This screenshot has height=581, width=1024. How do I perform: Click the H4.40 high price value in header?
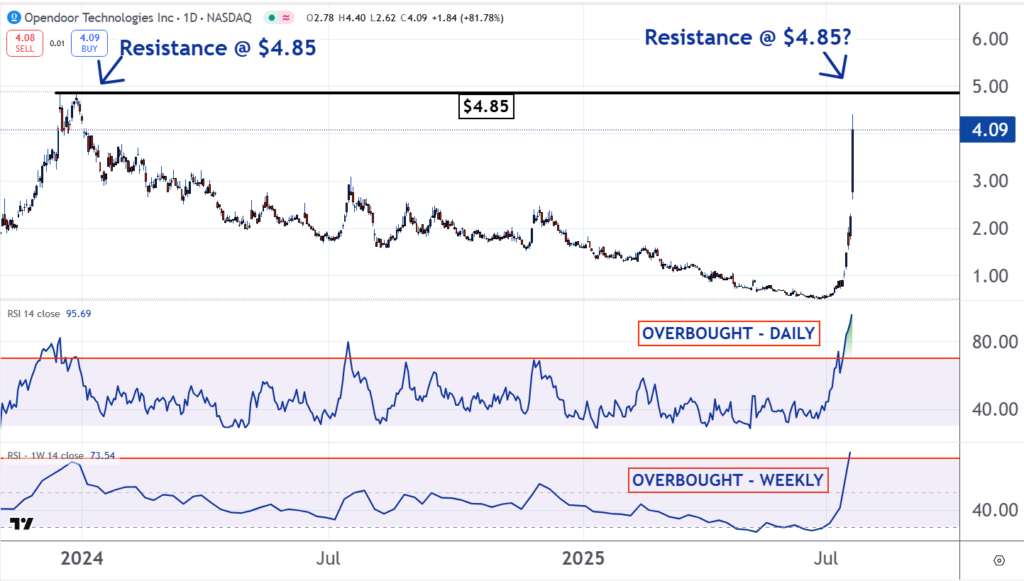(352, 18)
